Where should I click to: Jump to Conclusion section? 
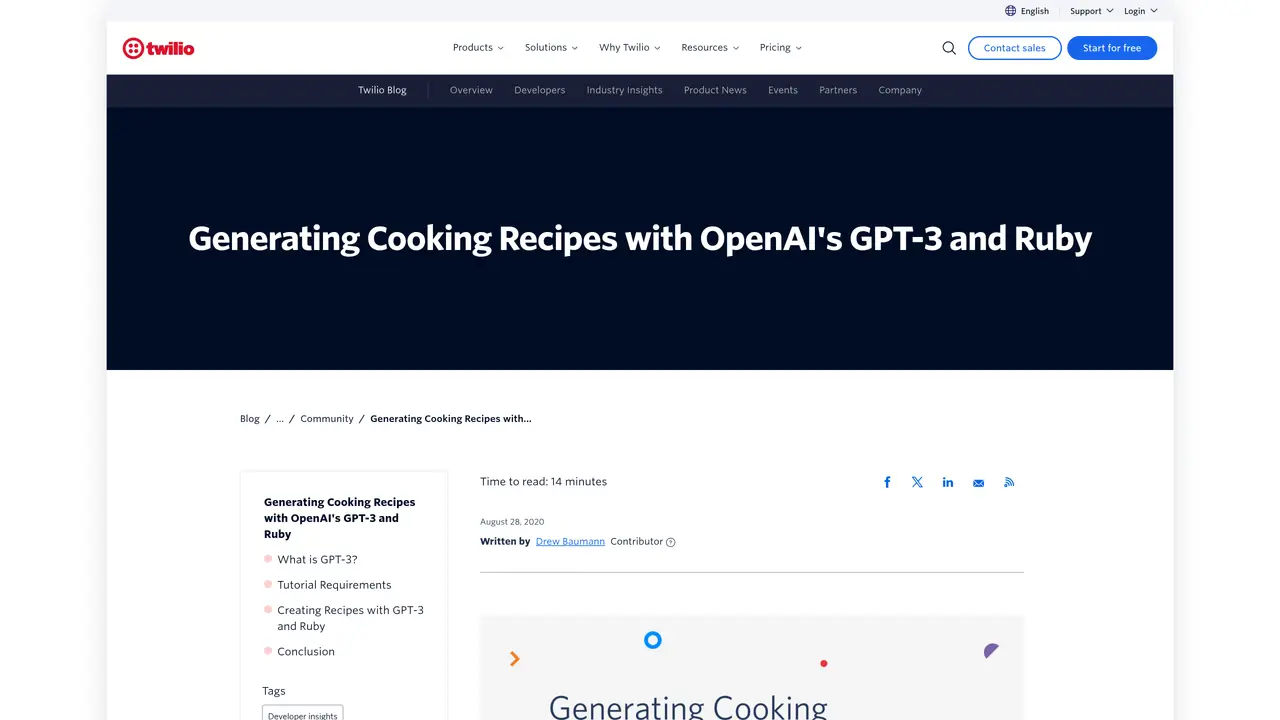click(x=306, y=652)
